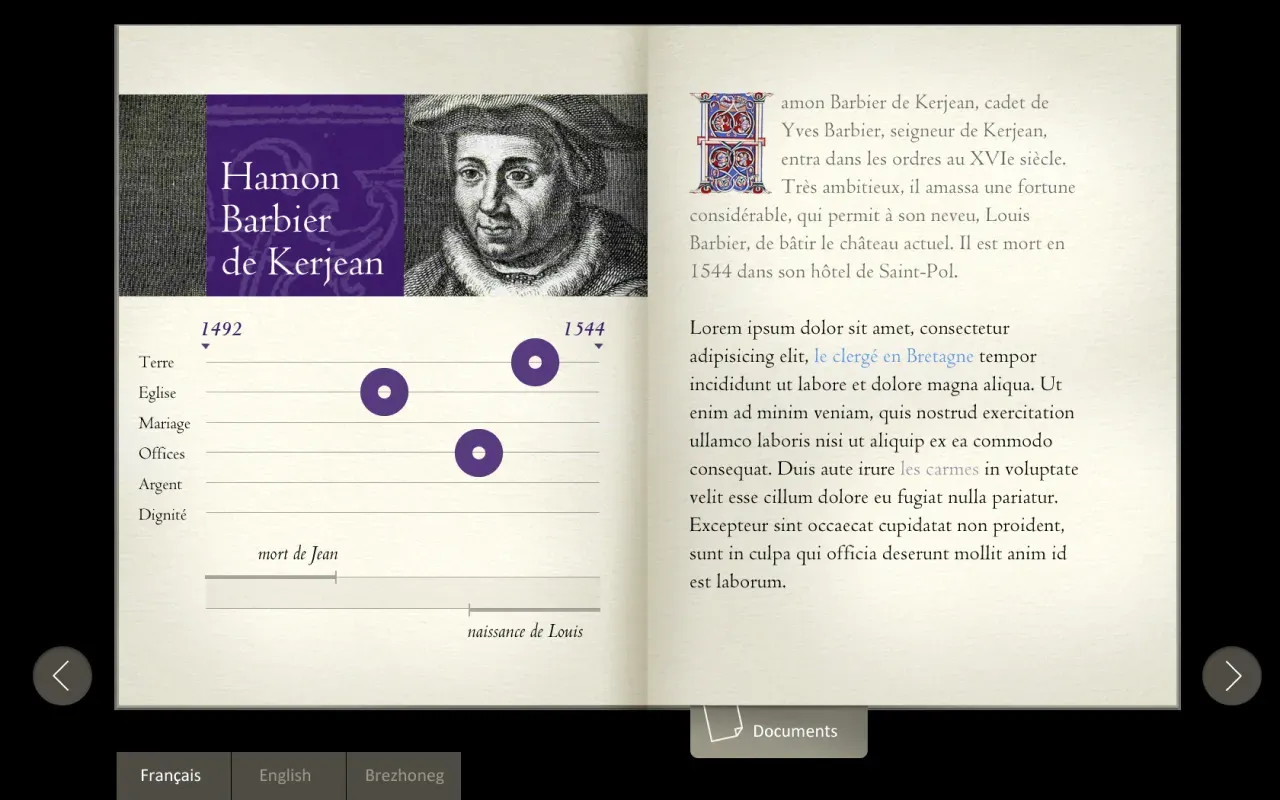The height and width of the screenshot is (800, 1280).
Task: Click the Documents page icon
Action: tap(722, 723)
